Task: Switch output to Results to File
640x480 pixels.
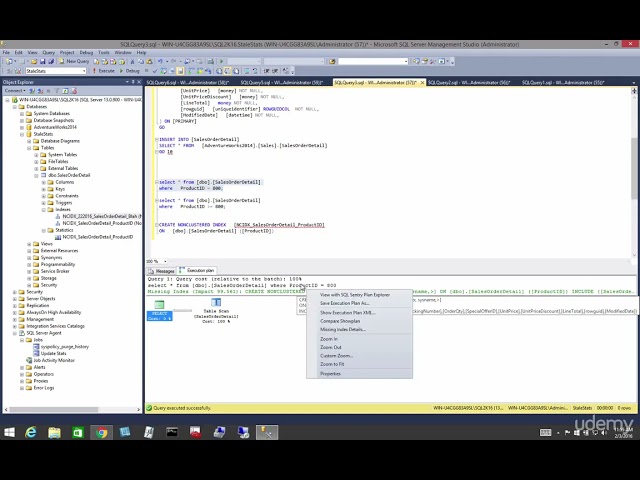Action: [236, 71]
